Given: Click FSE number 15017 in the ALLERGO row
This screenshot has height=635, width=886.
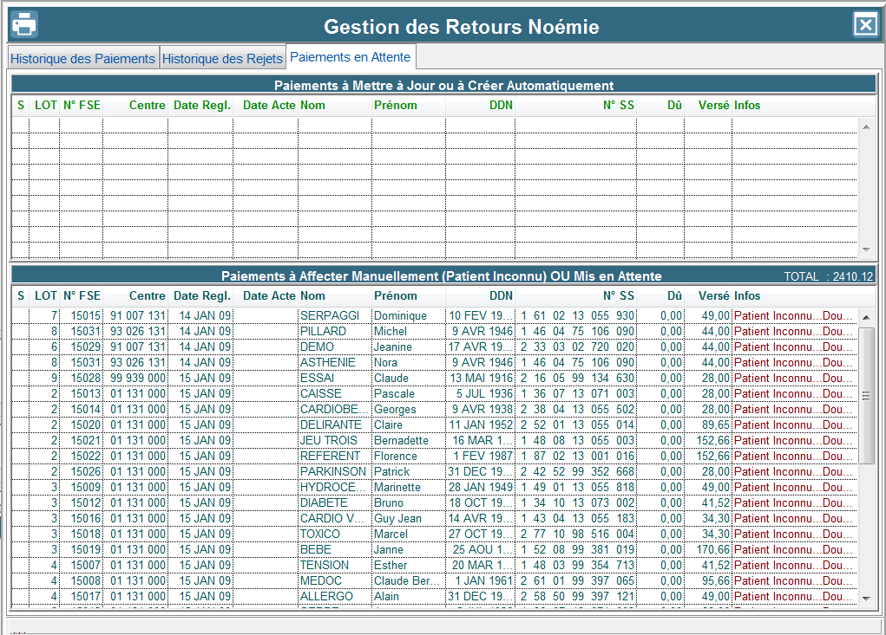Looking at the screenshot, I should point(86,597).
